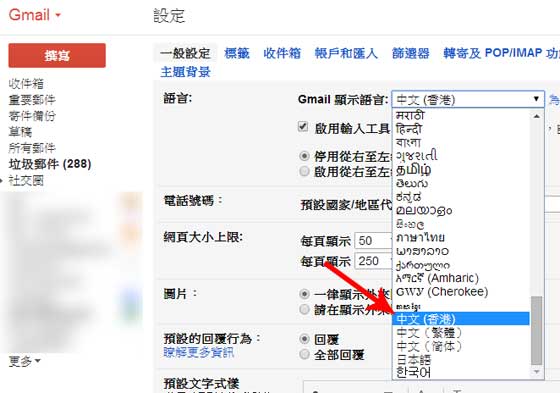Open the page size dropdown showing 50

[x=374, y=241]
